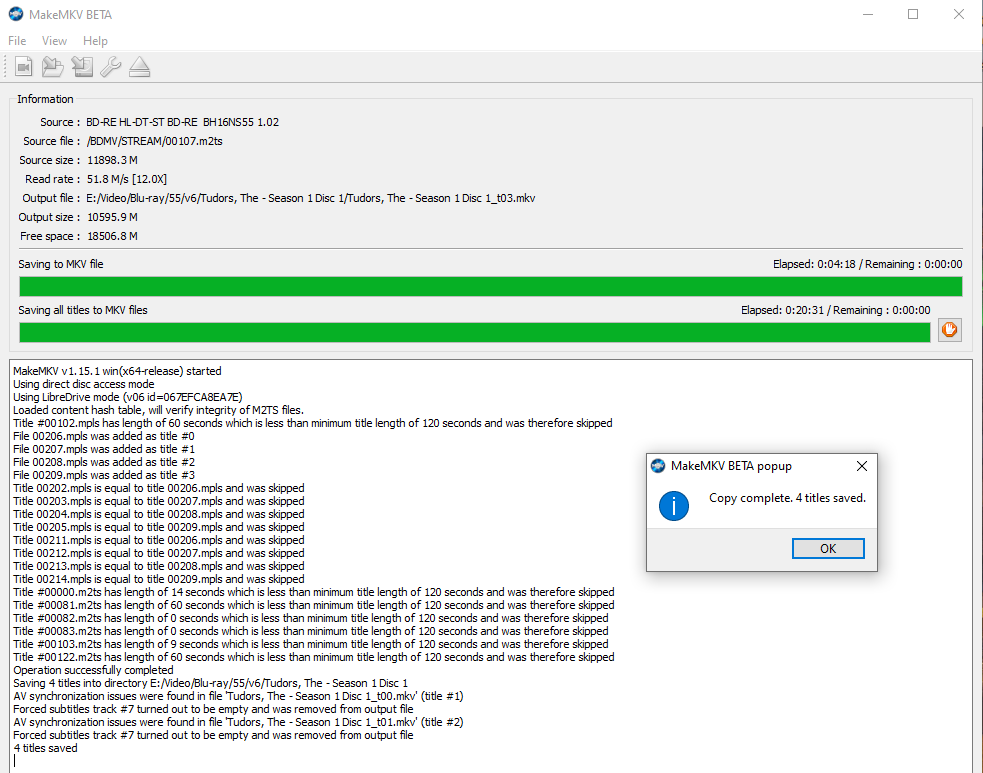Image resolution: width=983 pixels, height=773 pixels.
Task: Click the source file path 00107.m2ts
Action: coord(155,141)
